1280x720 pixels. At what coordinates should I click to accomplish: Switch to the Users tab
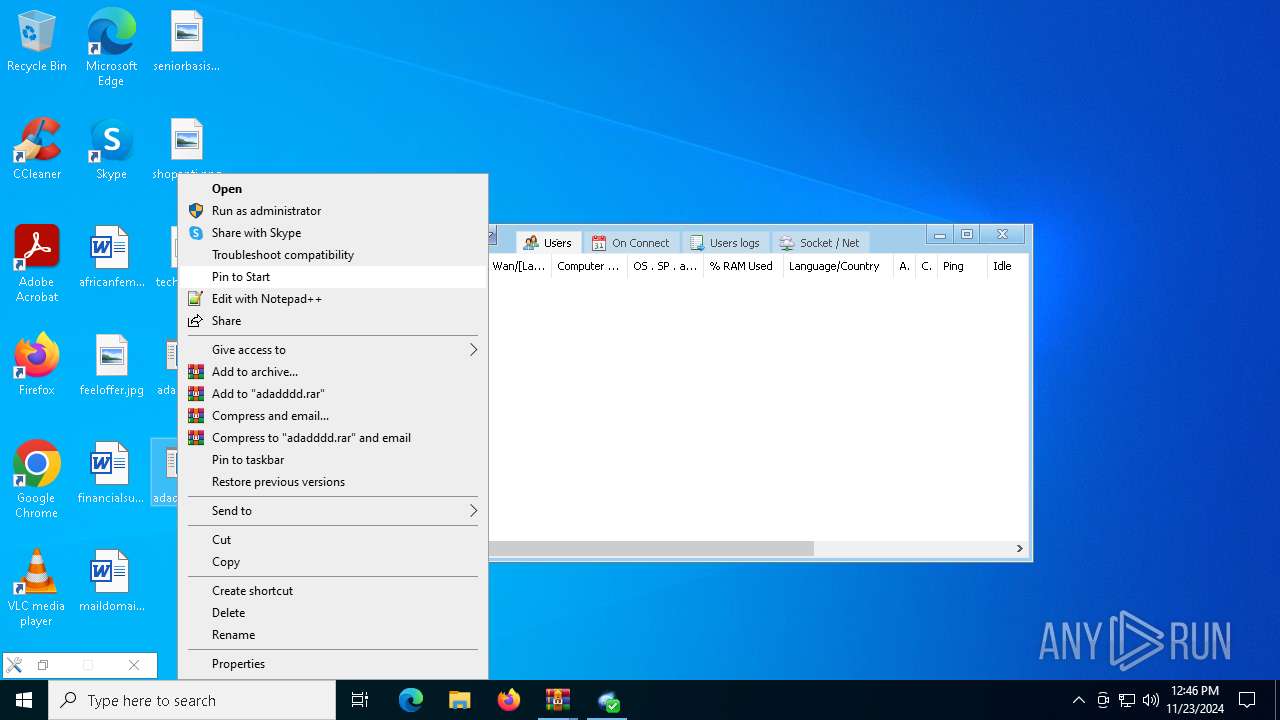pos(548,243)
